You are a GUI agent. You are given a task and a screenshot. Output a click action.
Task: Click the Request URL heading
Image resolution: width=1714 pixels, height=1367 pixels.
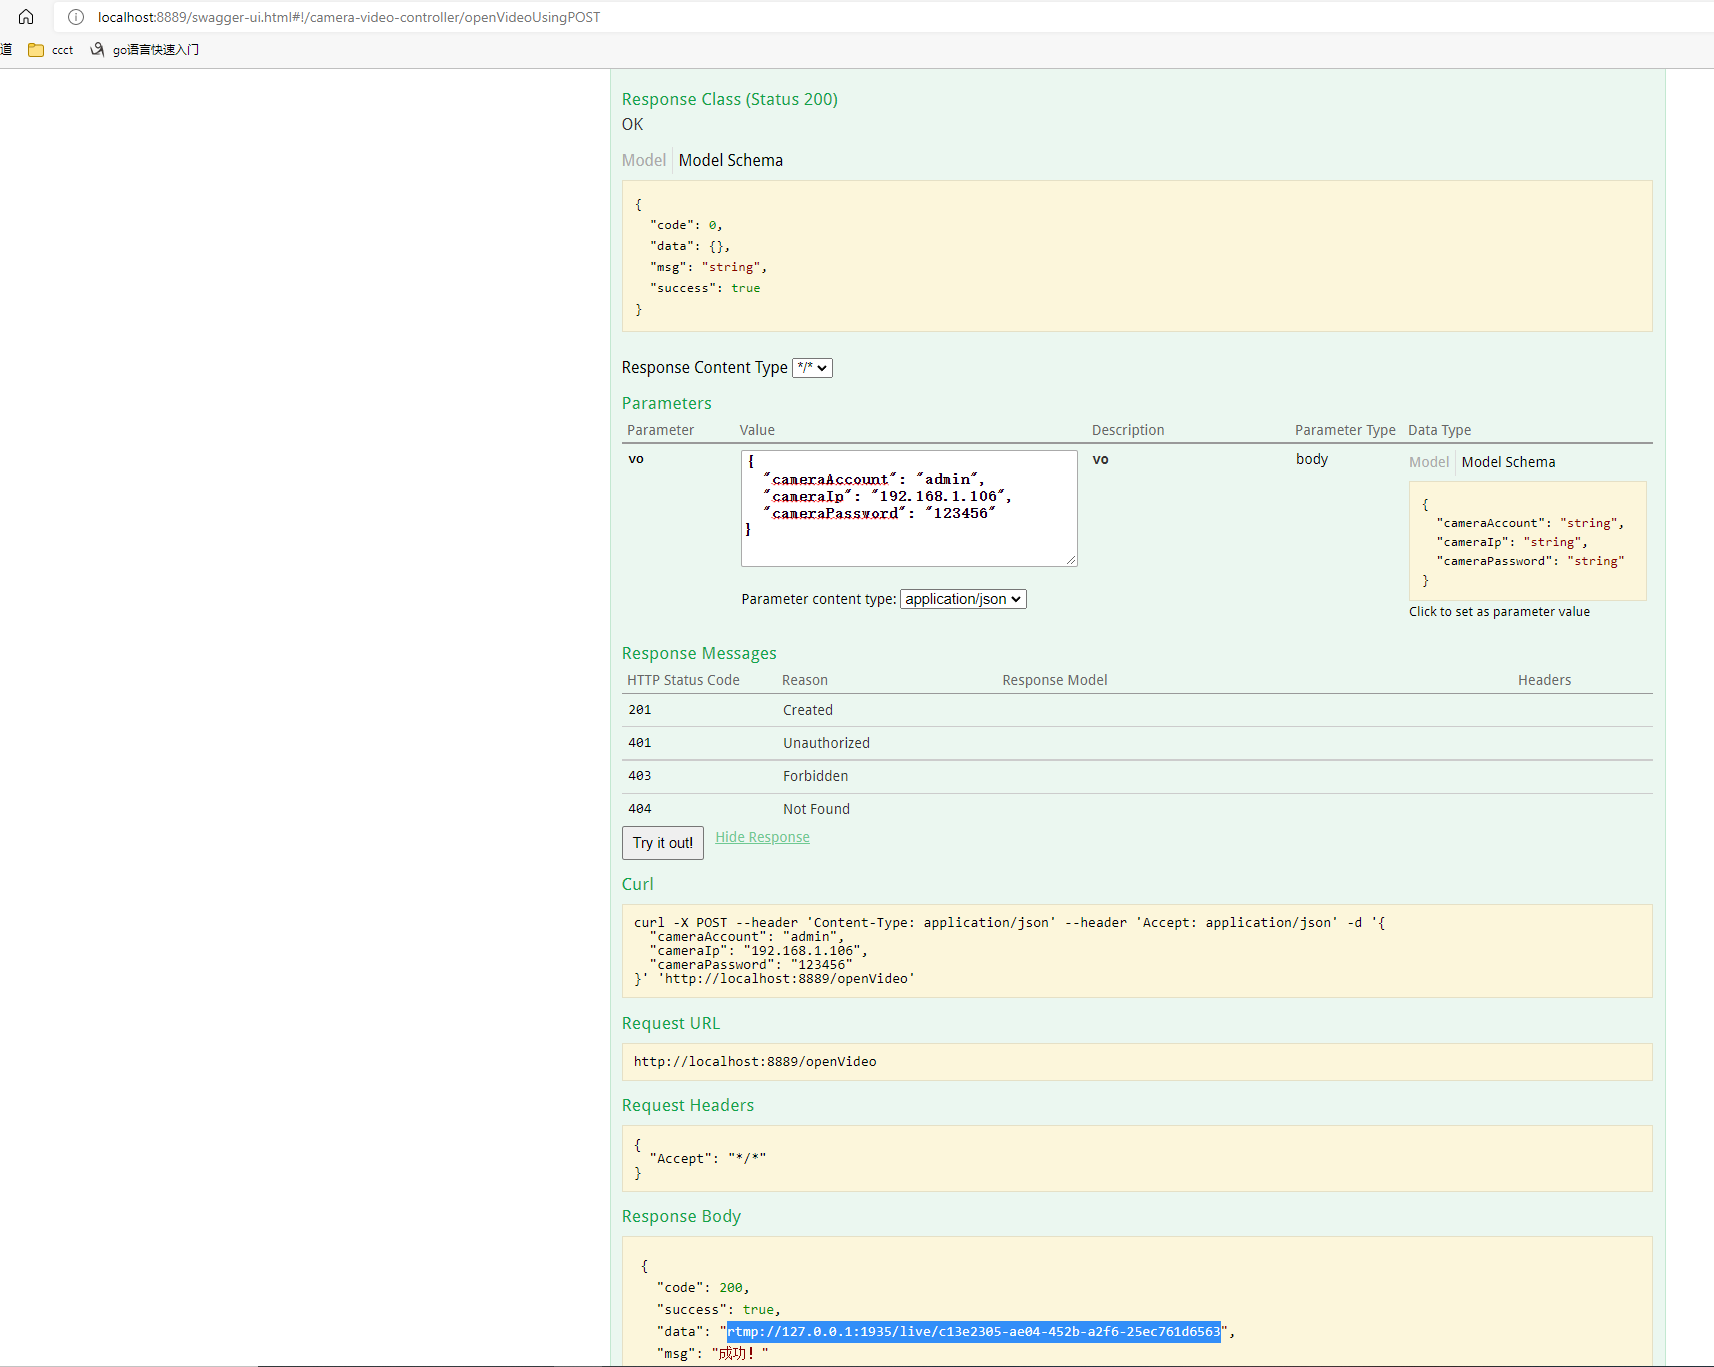(x=670, y=1023)
